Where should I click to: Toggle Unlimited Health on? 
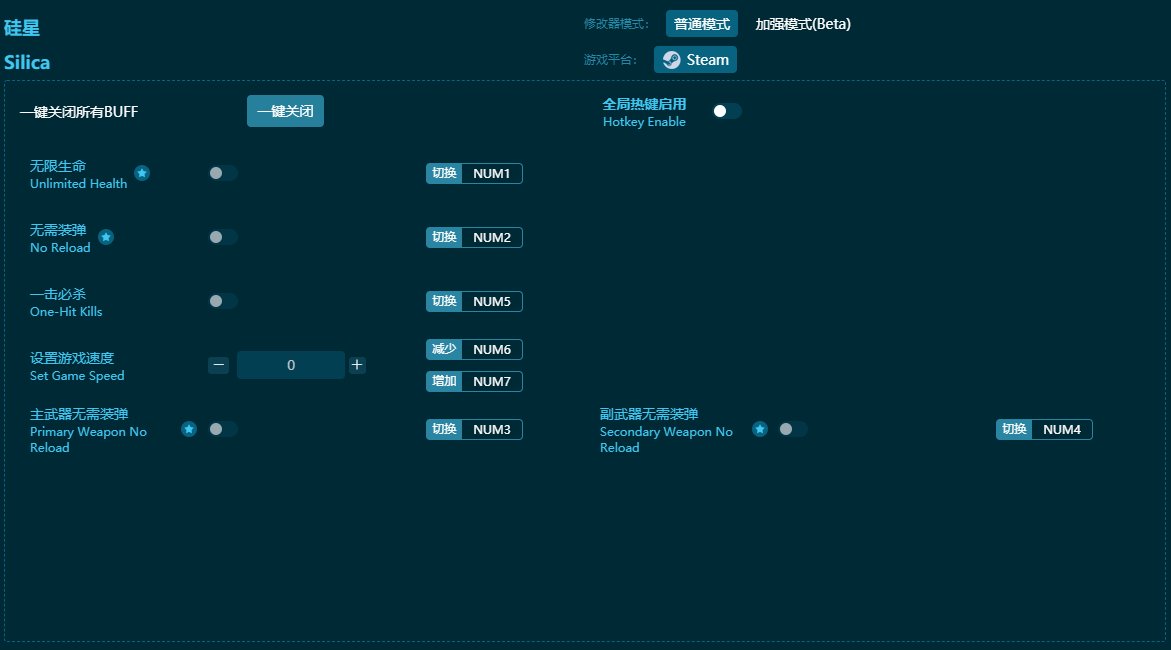[222, 173]
